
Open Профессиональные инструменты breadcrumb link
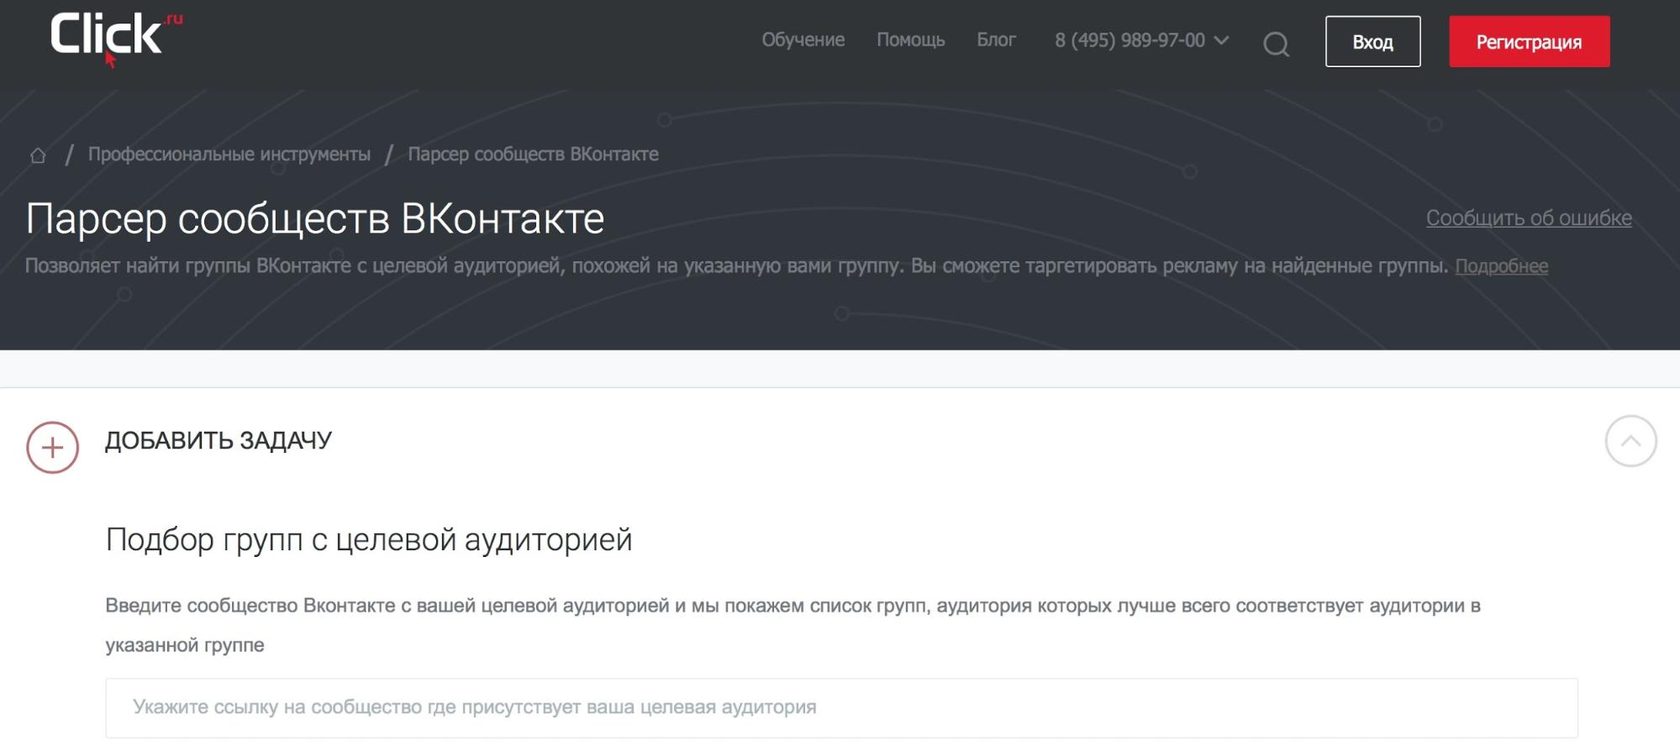(229, 154)
